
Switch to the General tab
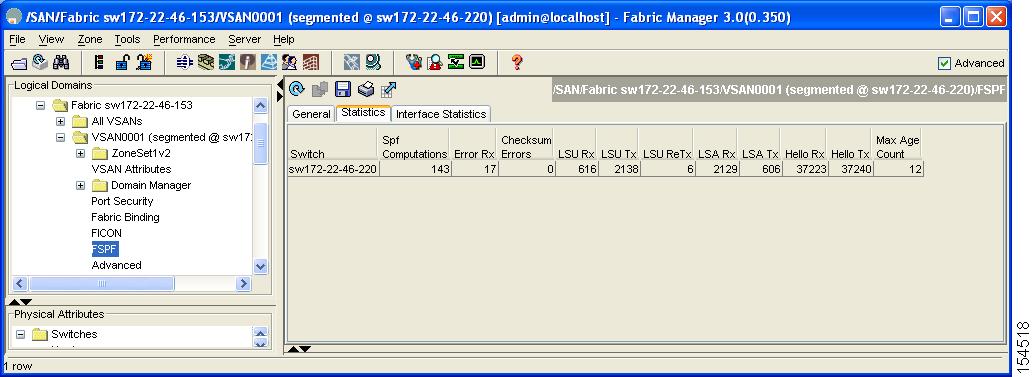pyautogui.click(x=311, y=114)
